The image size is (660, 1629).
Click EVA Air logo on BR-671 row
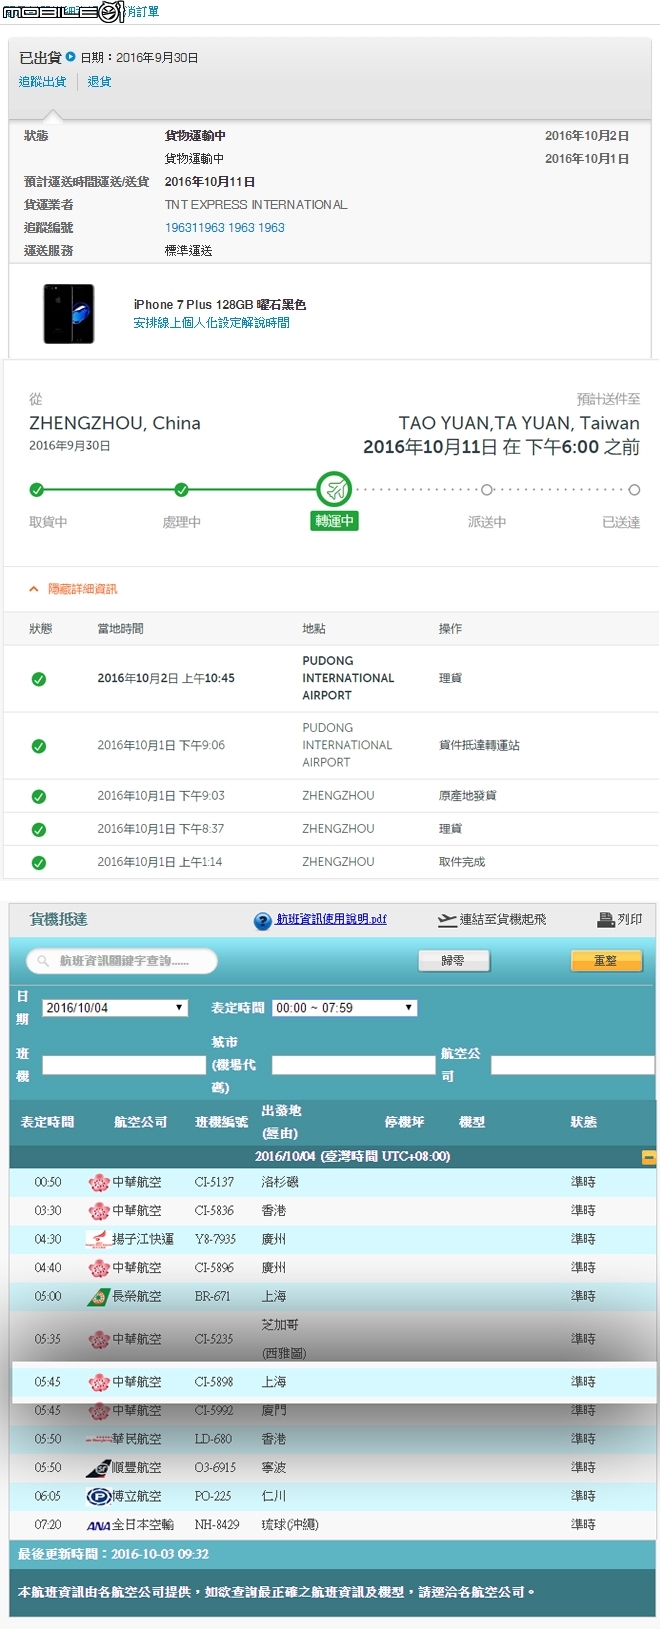(x=98, y=1297)
